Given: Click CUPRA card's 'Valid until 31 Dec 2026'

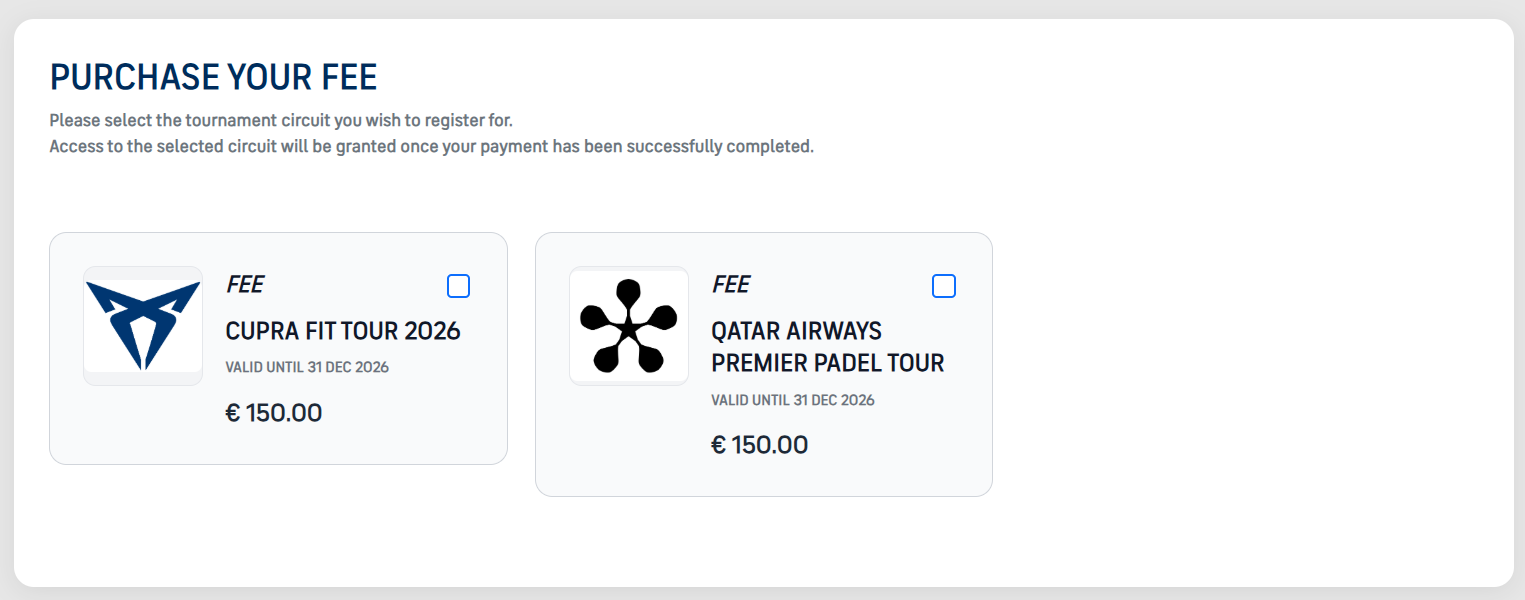Looking at the screenshot, I should [x=307, y=367].
